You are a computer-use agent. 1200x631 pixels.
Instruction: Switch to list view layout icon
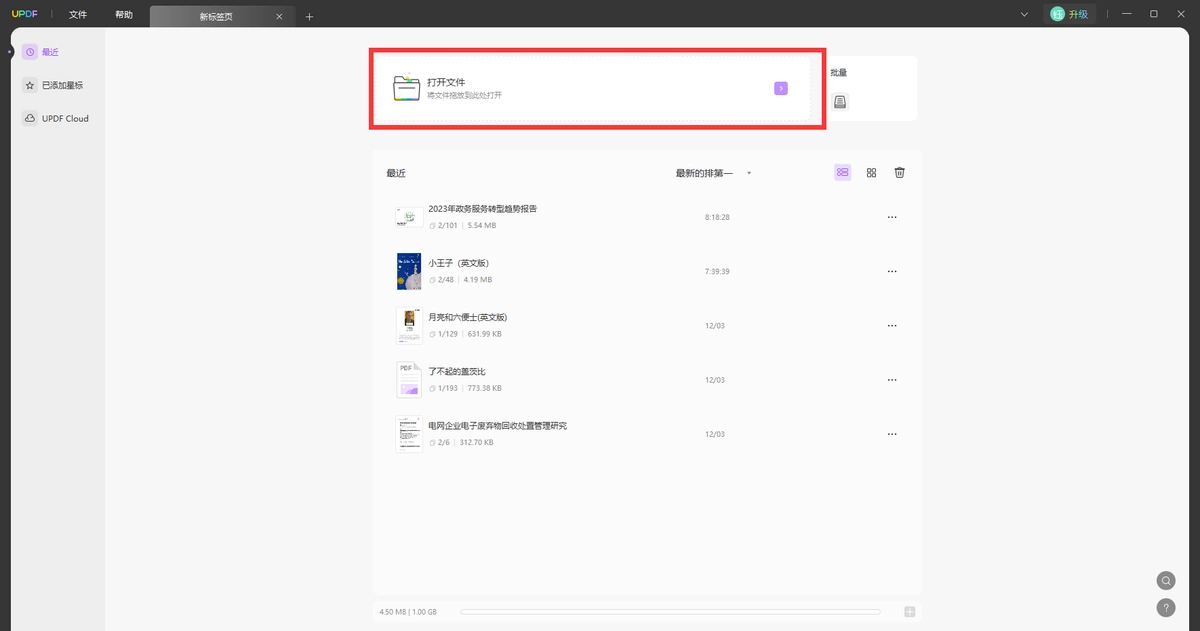tap(843, 173)
